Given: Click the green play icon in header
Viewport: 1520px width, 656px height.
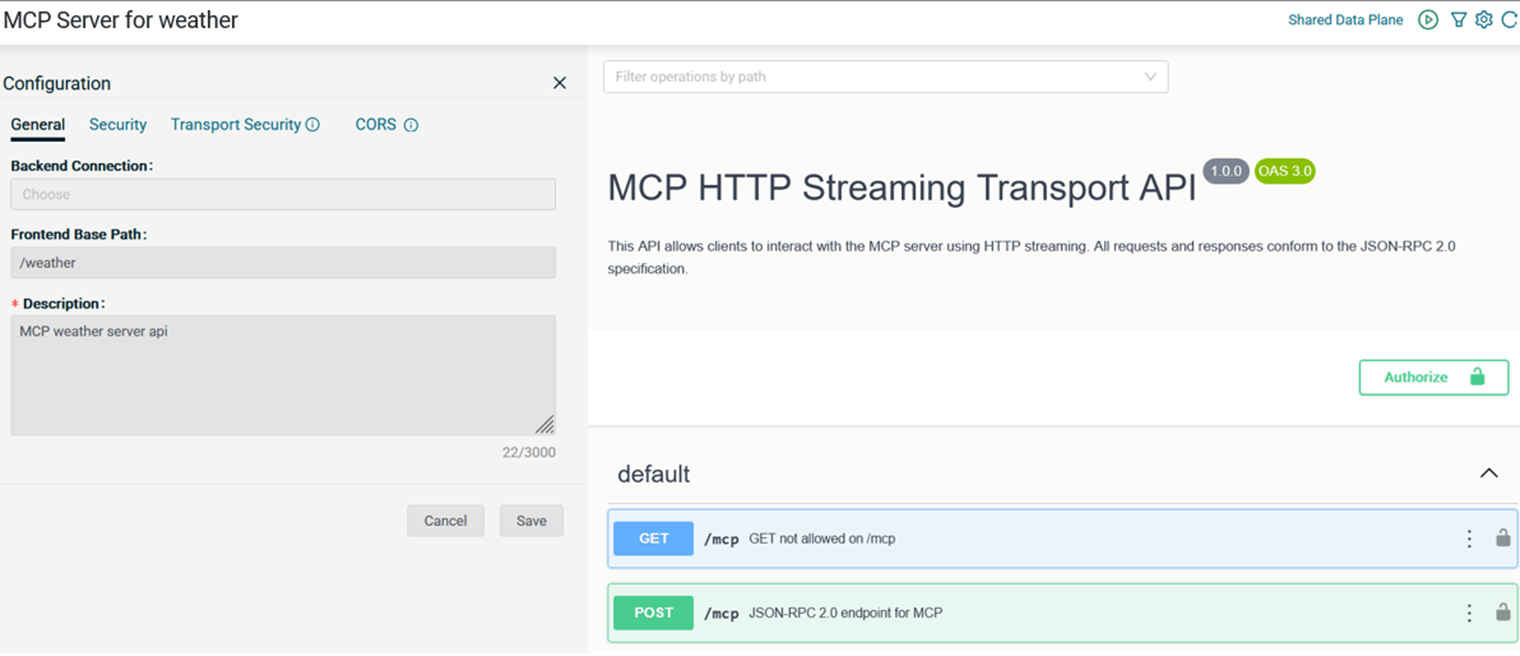Looking at the screenshot, I should click(1428, 20).
